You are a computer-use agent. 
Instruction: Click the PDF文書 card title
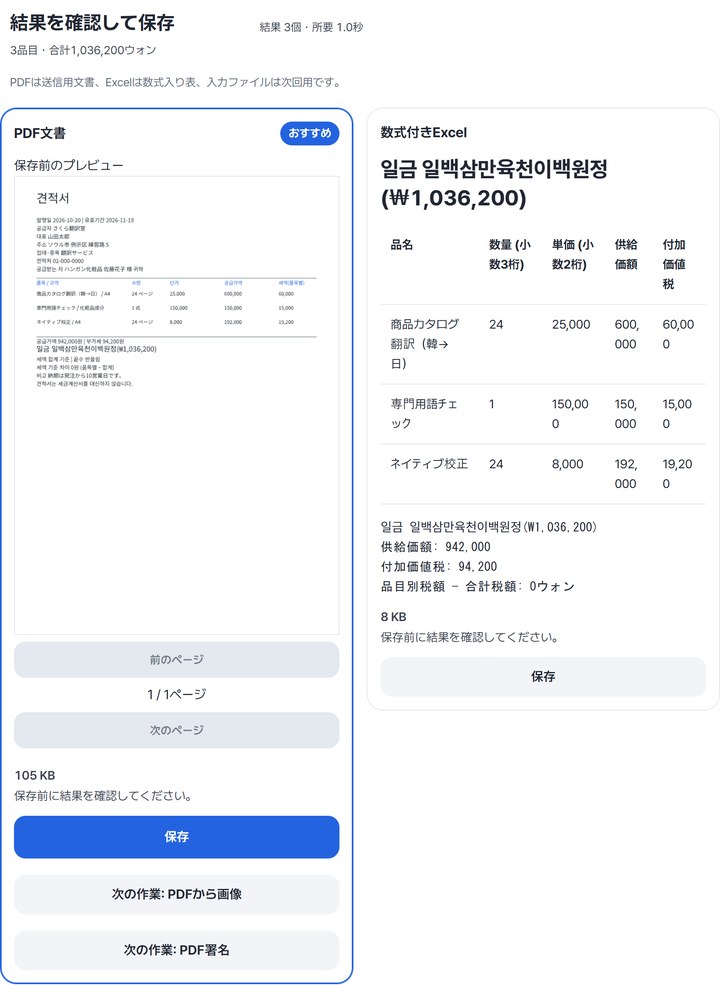pos(40,133)
